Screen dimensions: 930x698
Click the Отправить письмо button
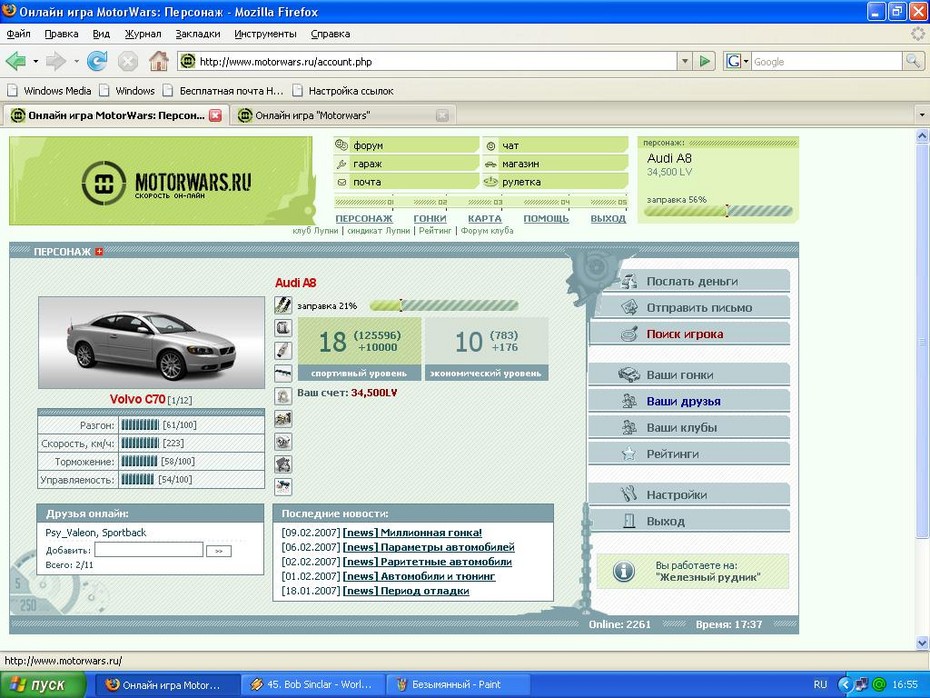(x=689, y=307)
